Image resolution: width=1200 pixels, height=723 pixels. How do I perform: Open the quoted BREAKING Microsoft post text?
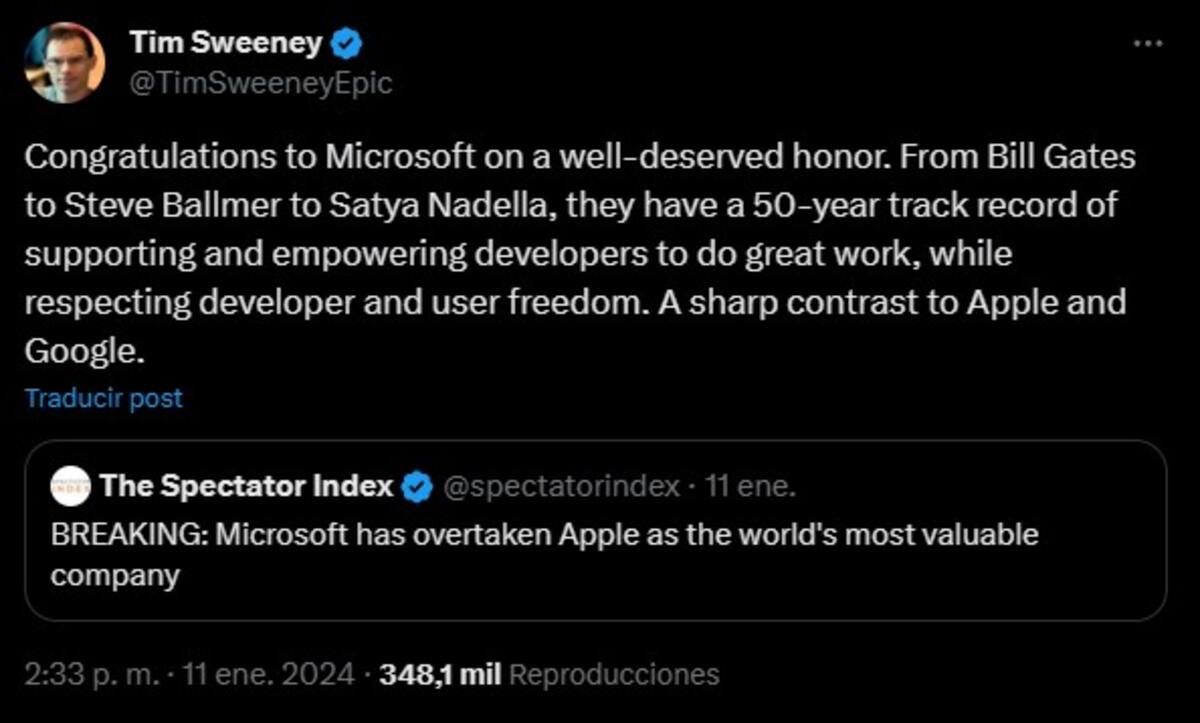(x=545, y=555)
